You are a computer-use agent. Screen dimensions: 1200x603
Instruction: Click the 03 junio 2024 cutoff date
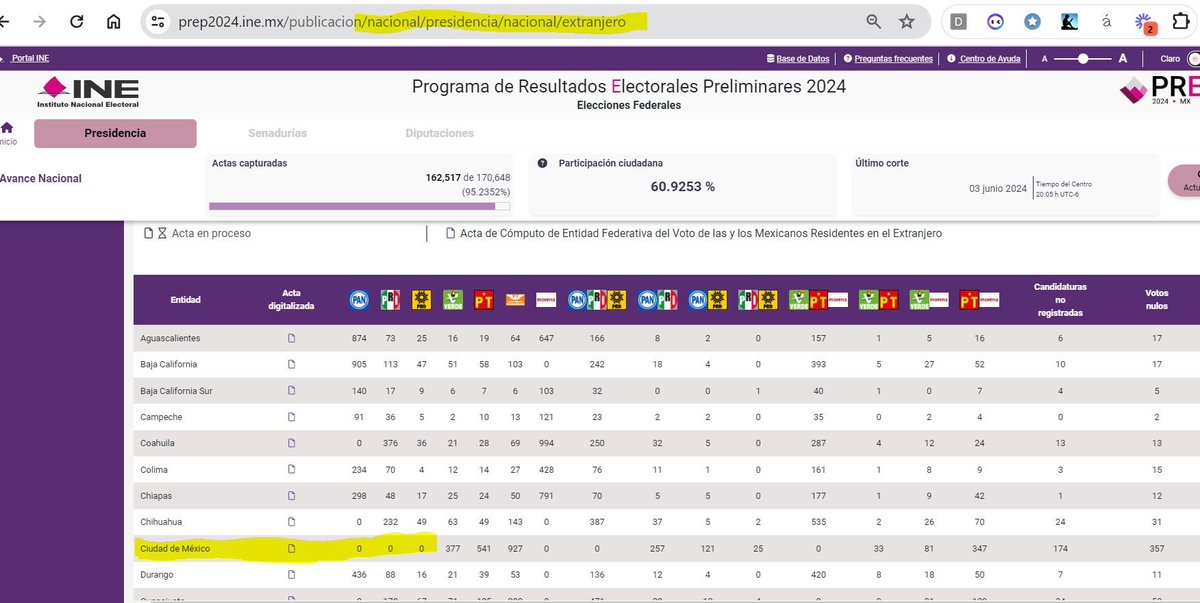click(998, 188)
